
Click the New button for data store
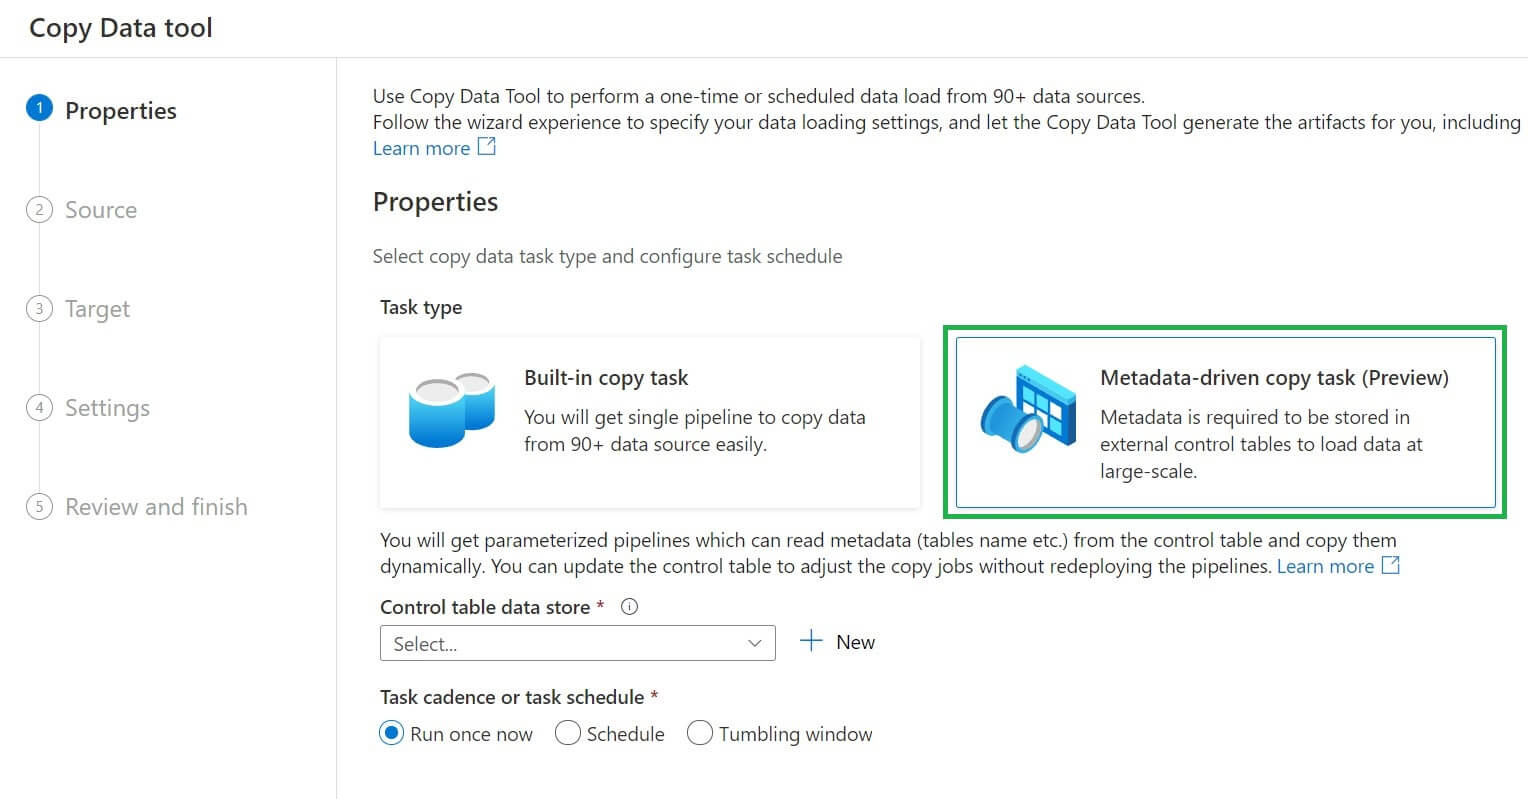pos(854,642)
